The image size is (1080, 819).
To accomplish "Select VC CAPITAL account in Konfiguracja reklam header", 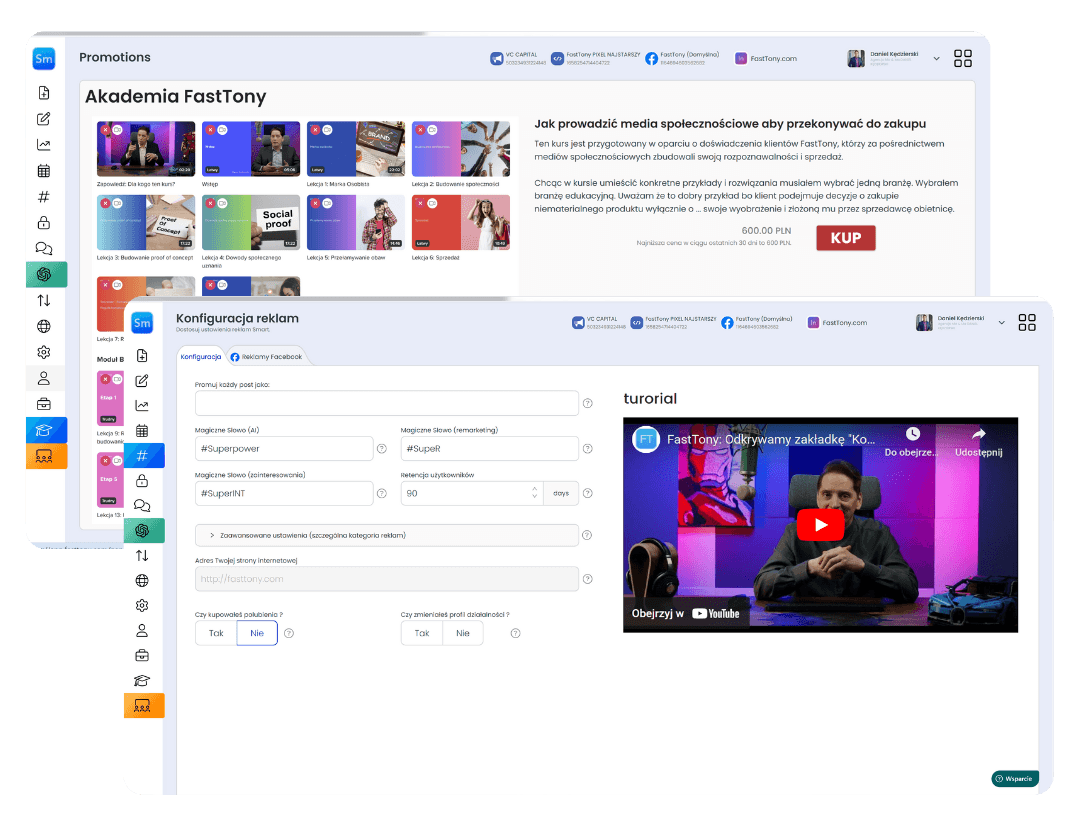I will (599, 322).
